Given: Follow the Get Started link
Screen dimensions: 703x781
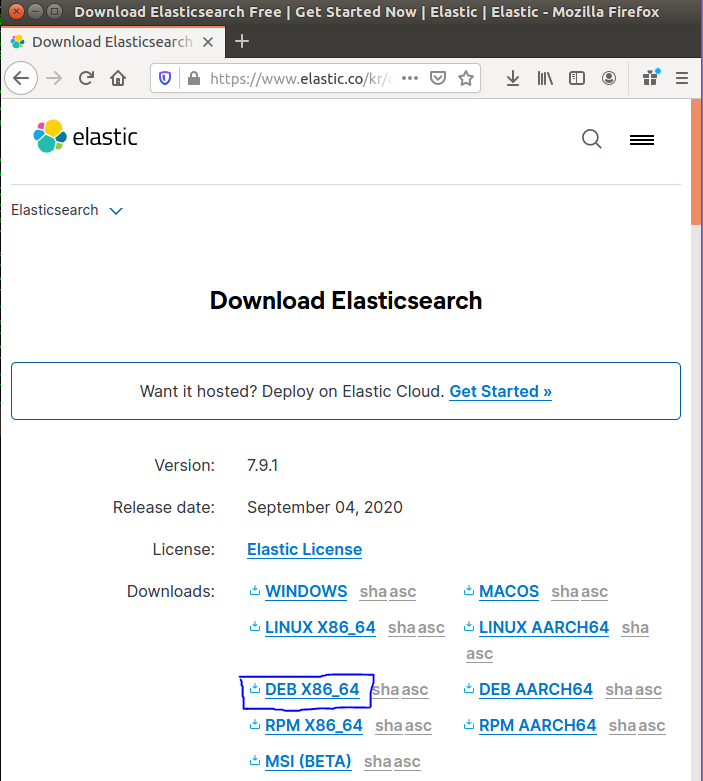Looking at the screenshot, I should coord(500,391).
